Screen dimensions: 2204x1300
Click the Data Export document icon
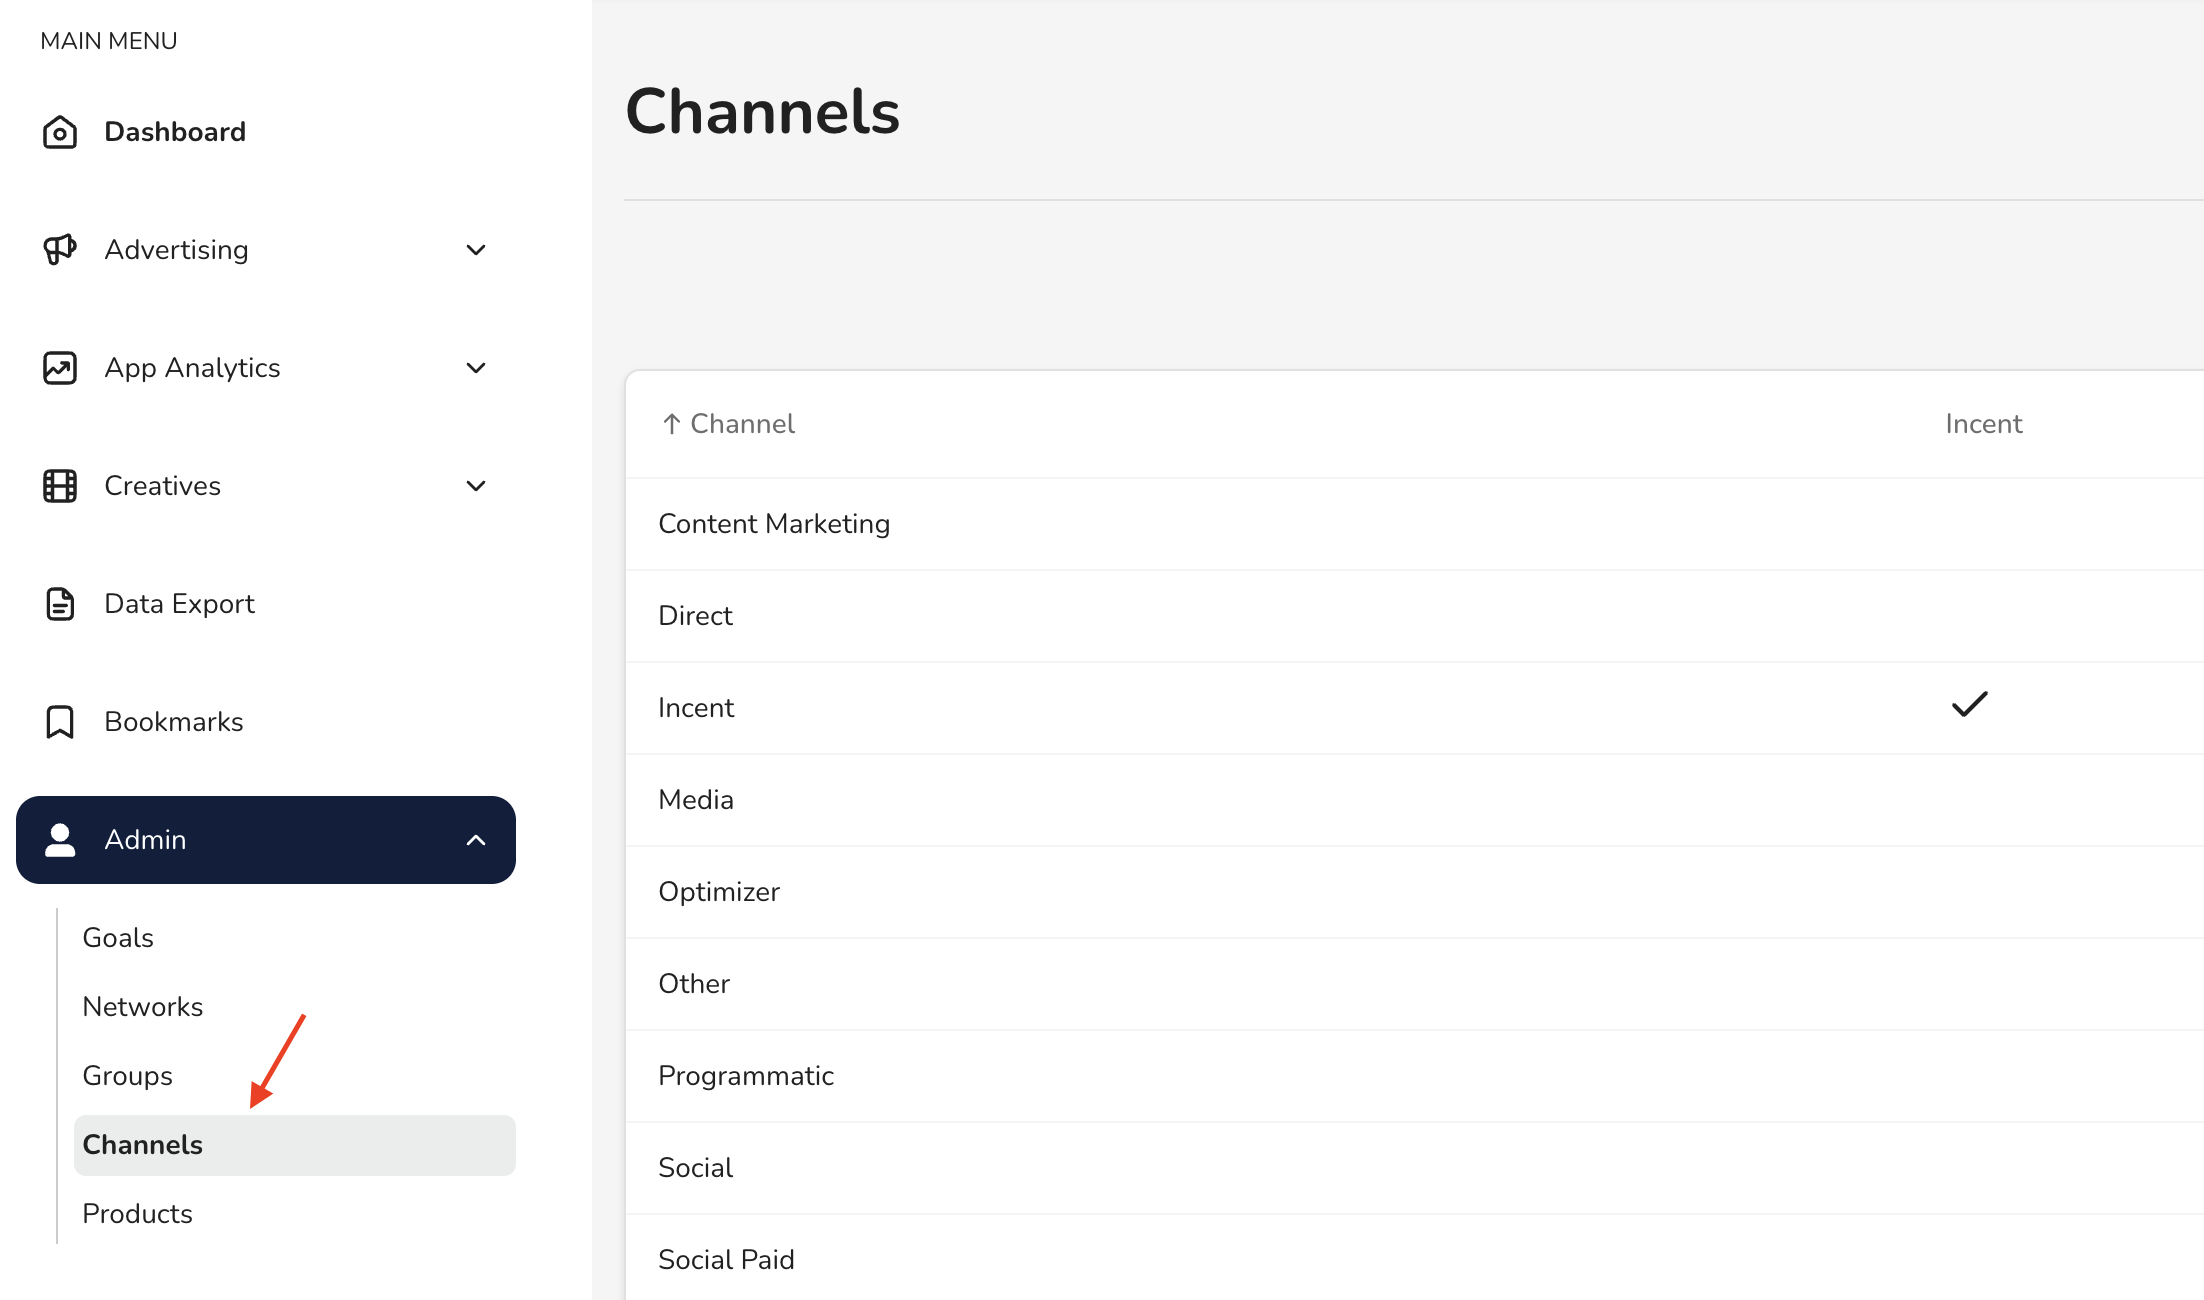60,604
